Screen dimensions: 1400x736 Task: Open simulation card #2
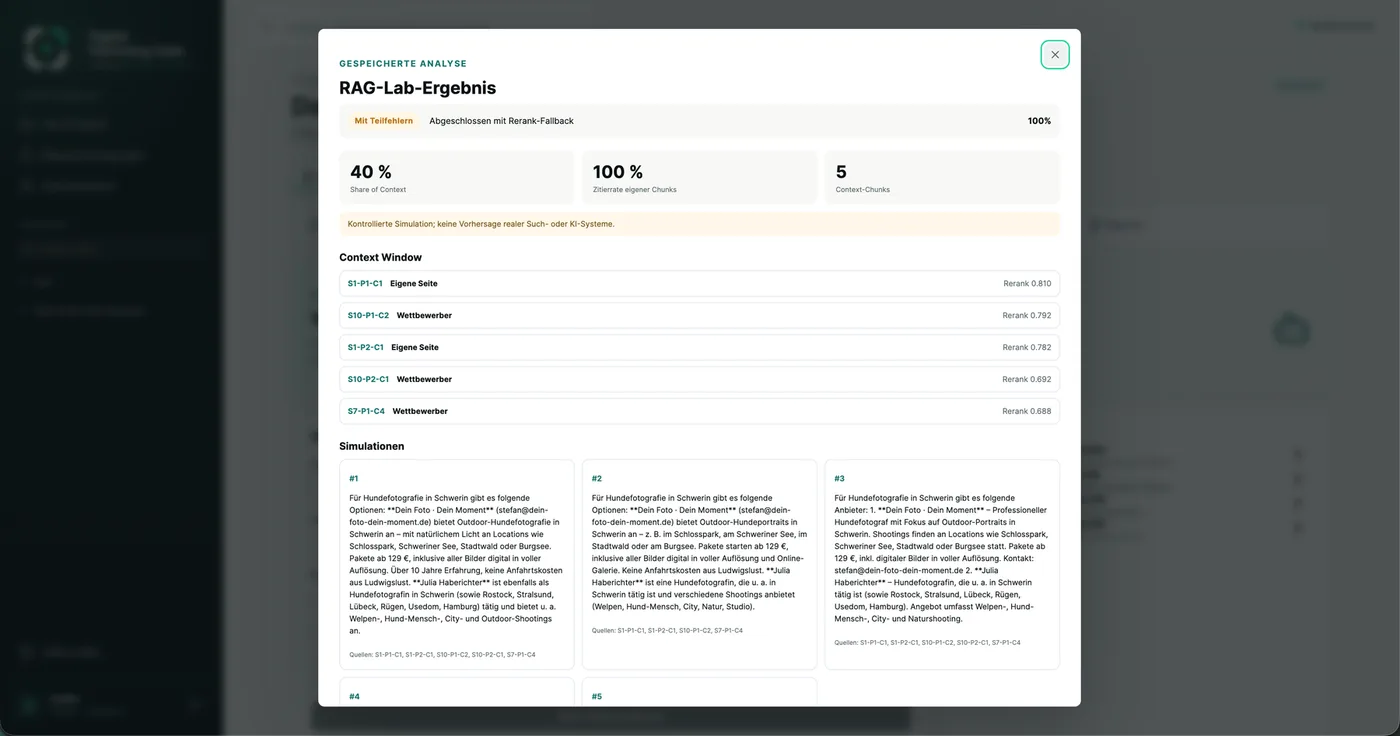pyautogui.click(x=699, y=564)
